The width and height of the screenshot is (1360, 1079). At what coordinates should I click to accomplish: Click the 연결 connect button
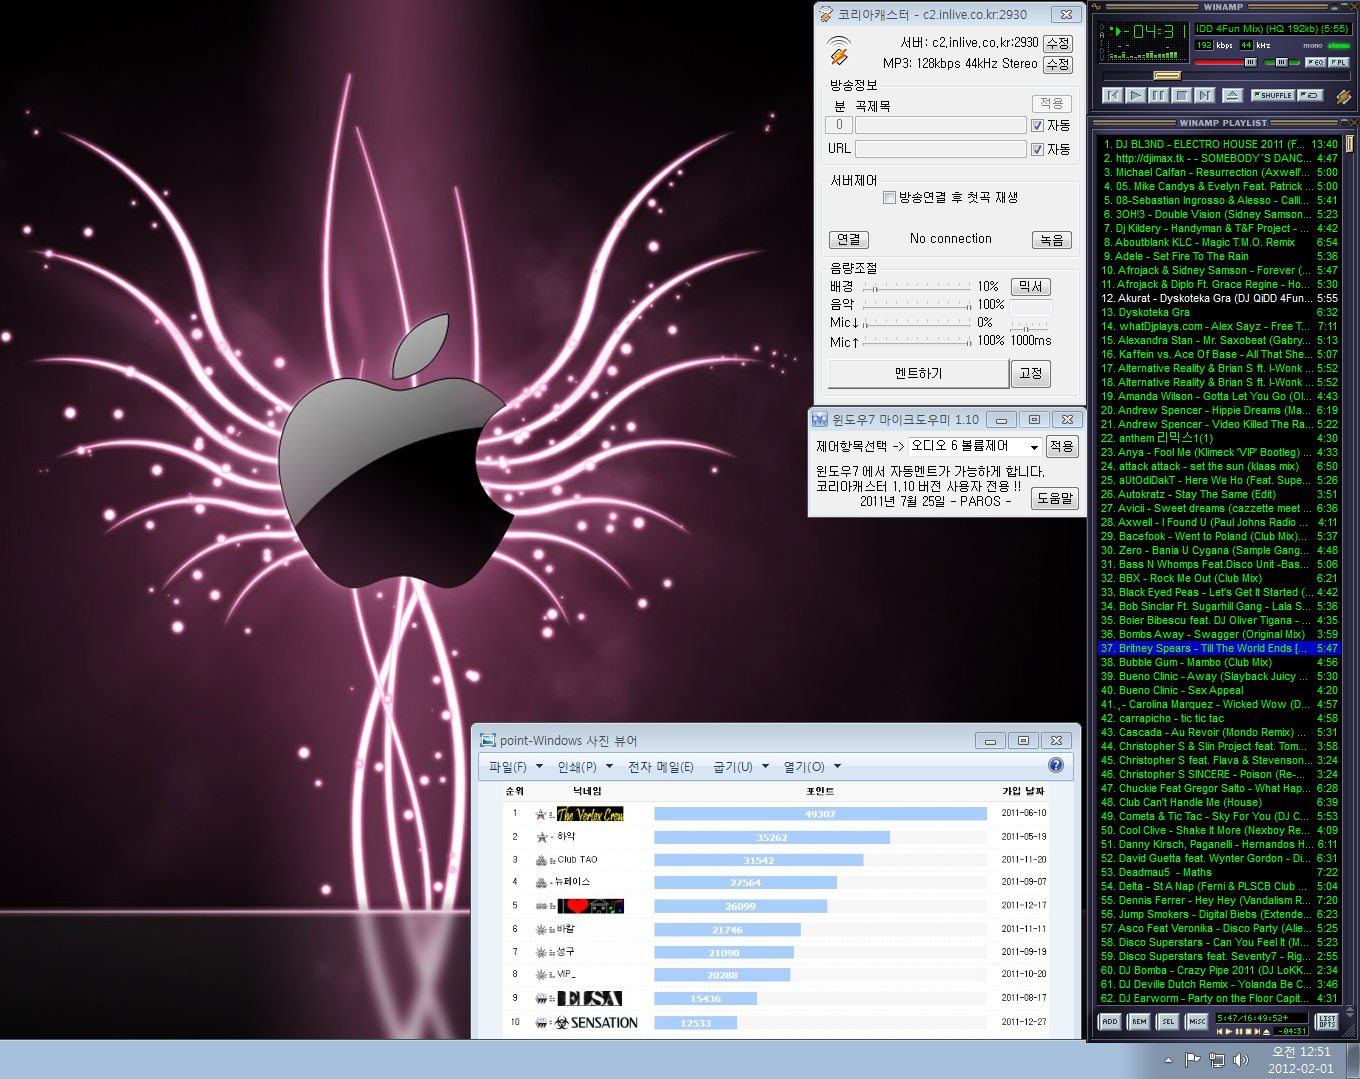pyautogui.click(x=849, y=240)
